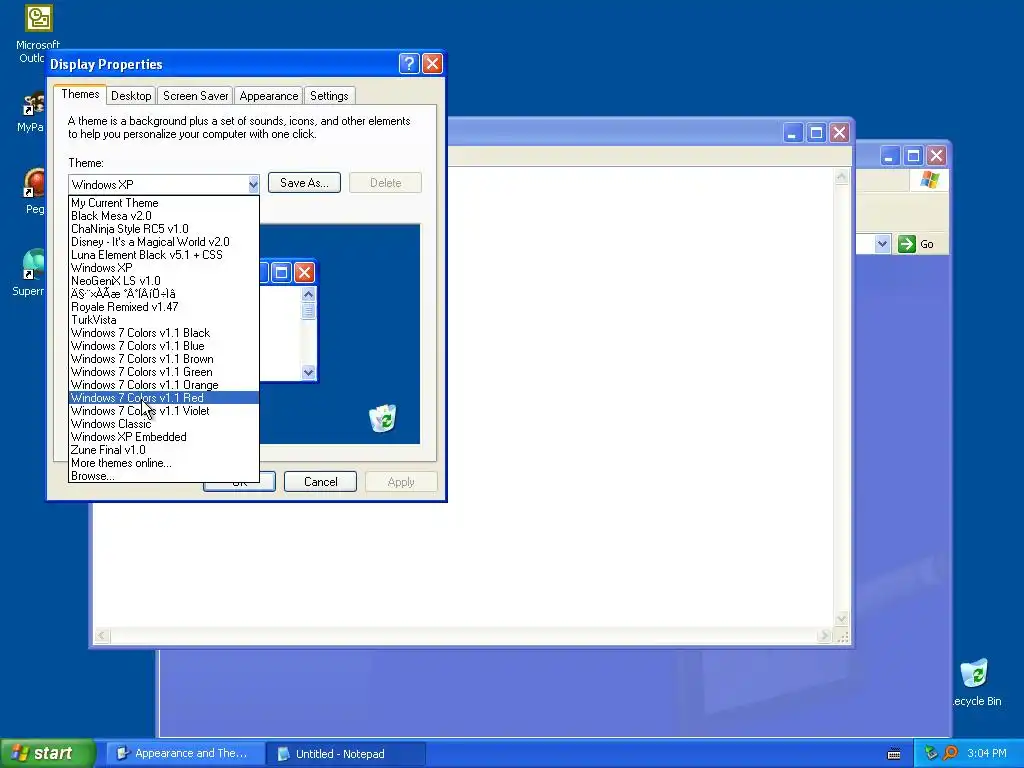Collapse the Theme combo box arrow
1024x768 pixels.
[x=253, y=185]
